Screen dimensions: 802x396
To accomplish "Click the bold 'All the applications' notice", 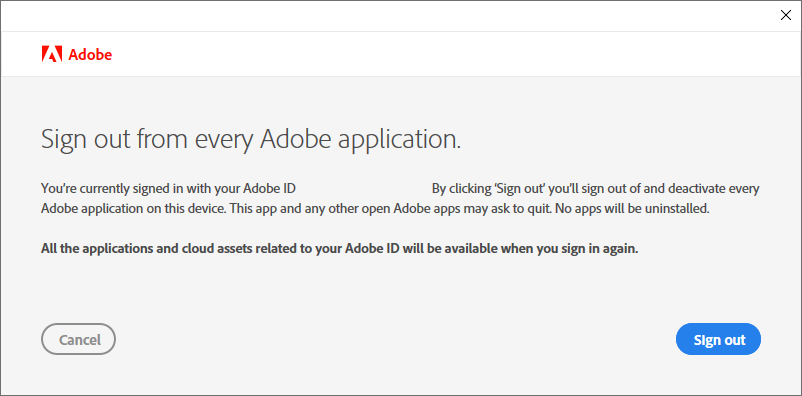I will point(340,249).
